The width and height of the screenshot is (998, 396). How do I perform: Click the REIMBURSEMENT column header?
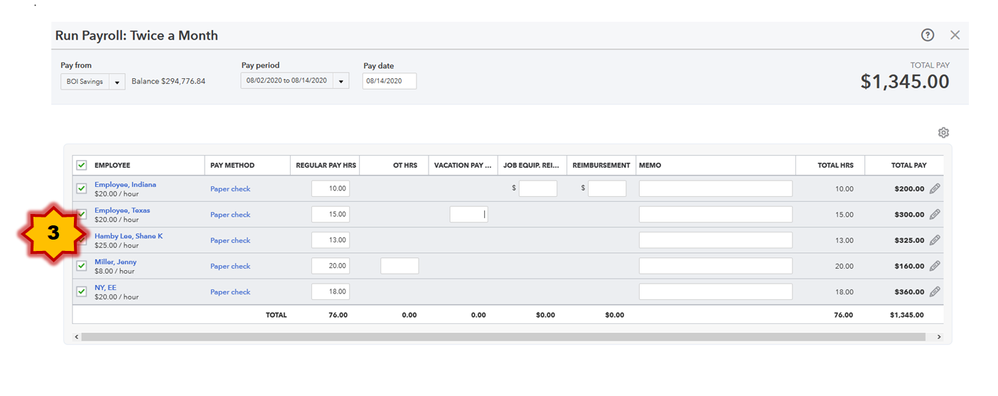601,166
